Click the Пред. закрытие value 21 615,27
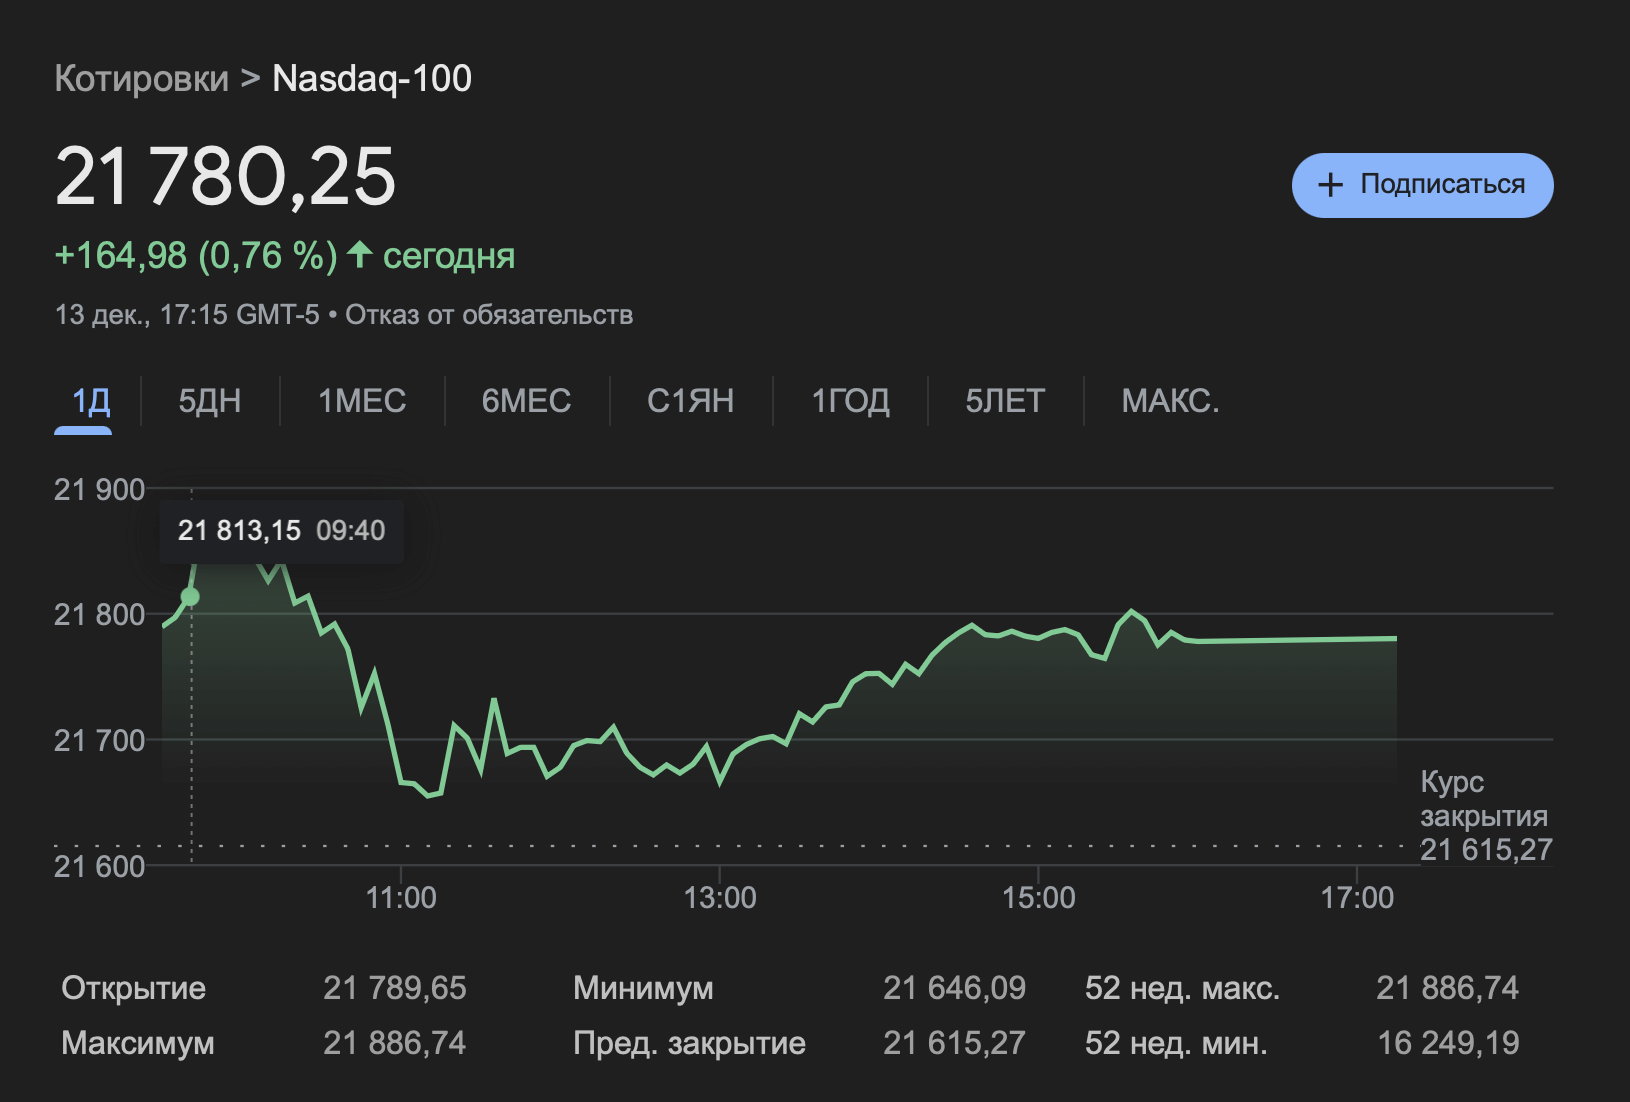The image size is (1630, 1102). click(954, 1043)
